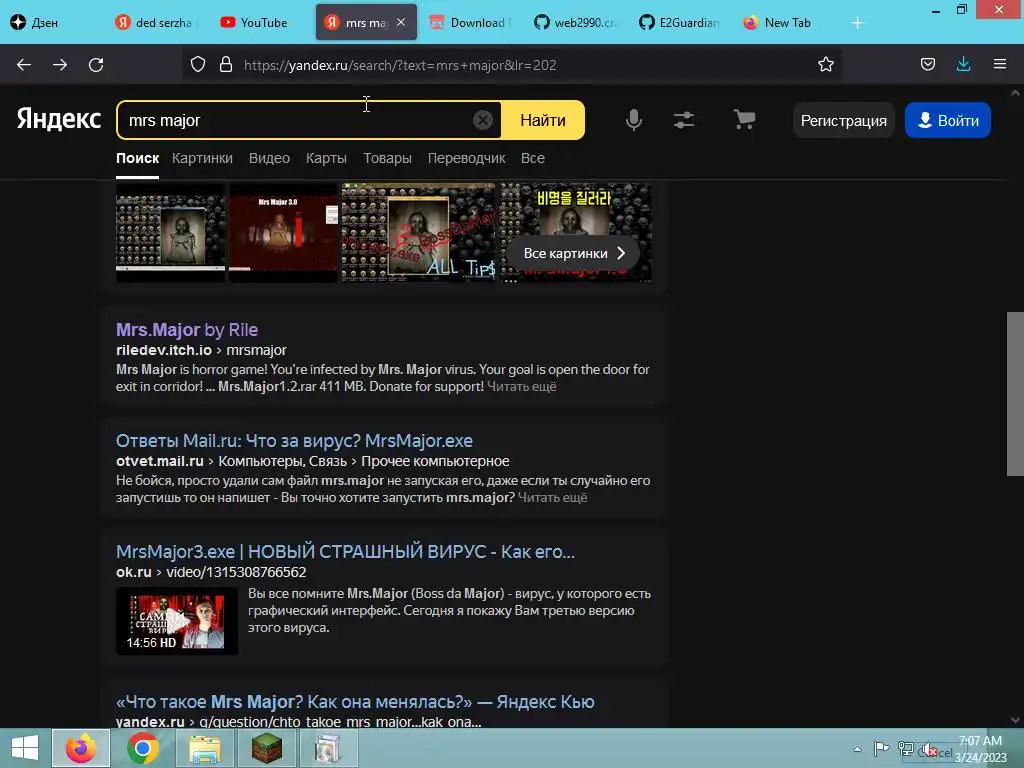
Task: Open Yandex search settings sliders icon
Action: pyautogui.click(x=684, y=120)
